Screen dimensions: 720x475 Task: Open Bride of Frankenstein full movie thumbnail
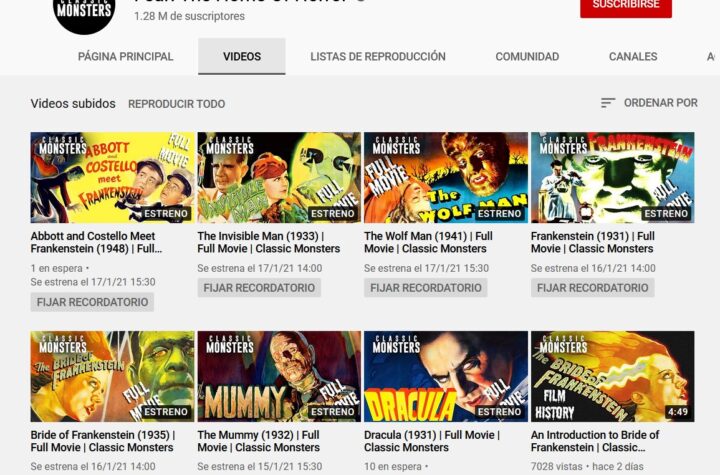(x=112, y=376)
